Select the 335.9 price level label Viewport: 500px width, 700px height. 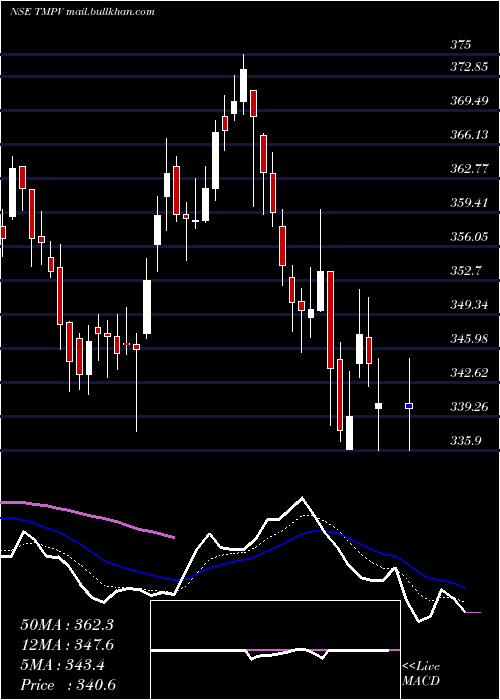tap(466, 440)
